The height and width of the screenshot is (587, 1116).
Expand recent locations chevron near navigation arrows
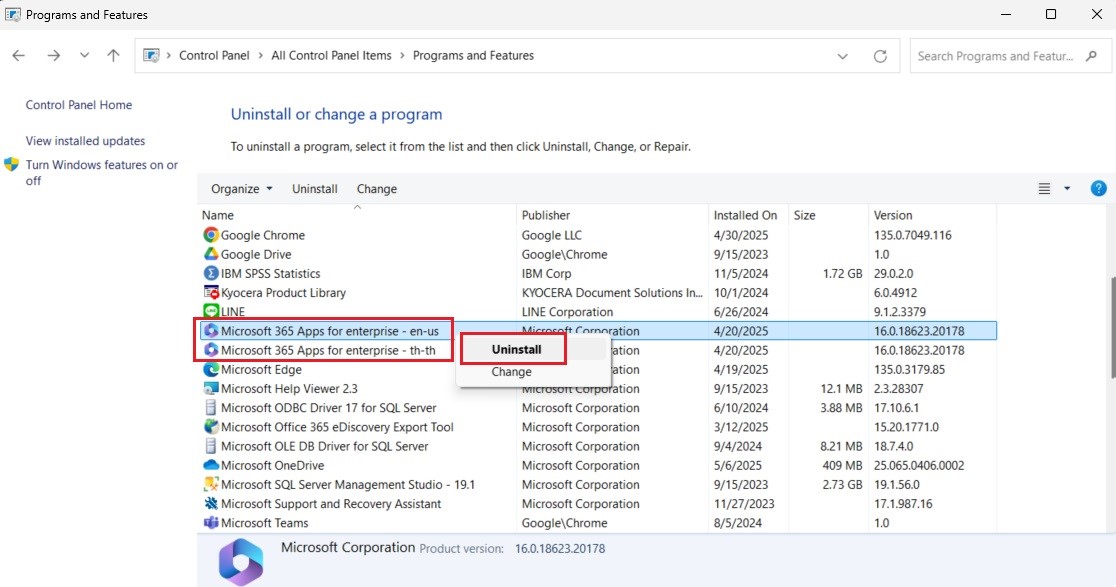(x=84, y=56)
